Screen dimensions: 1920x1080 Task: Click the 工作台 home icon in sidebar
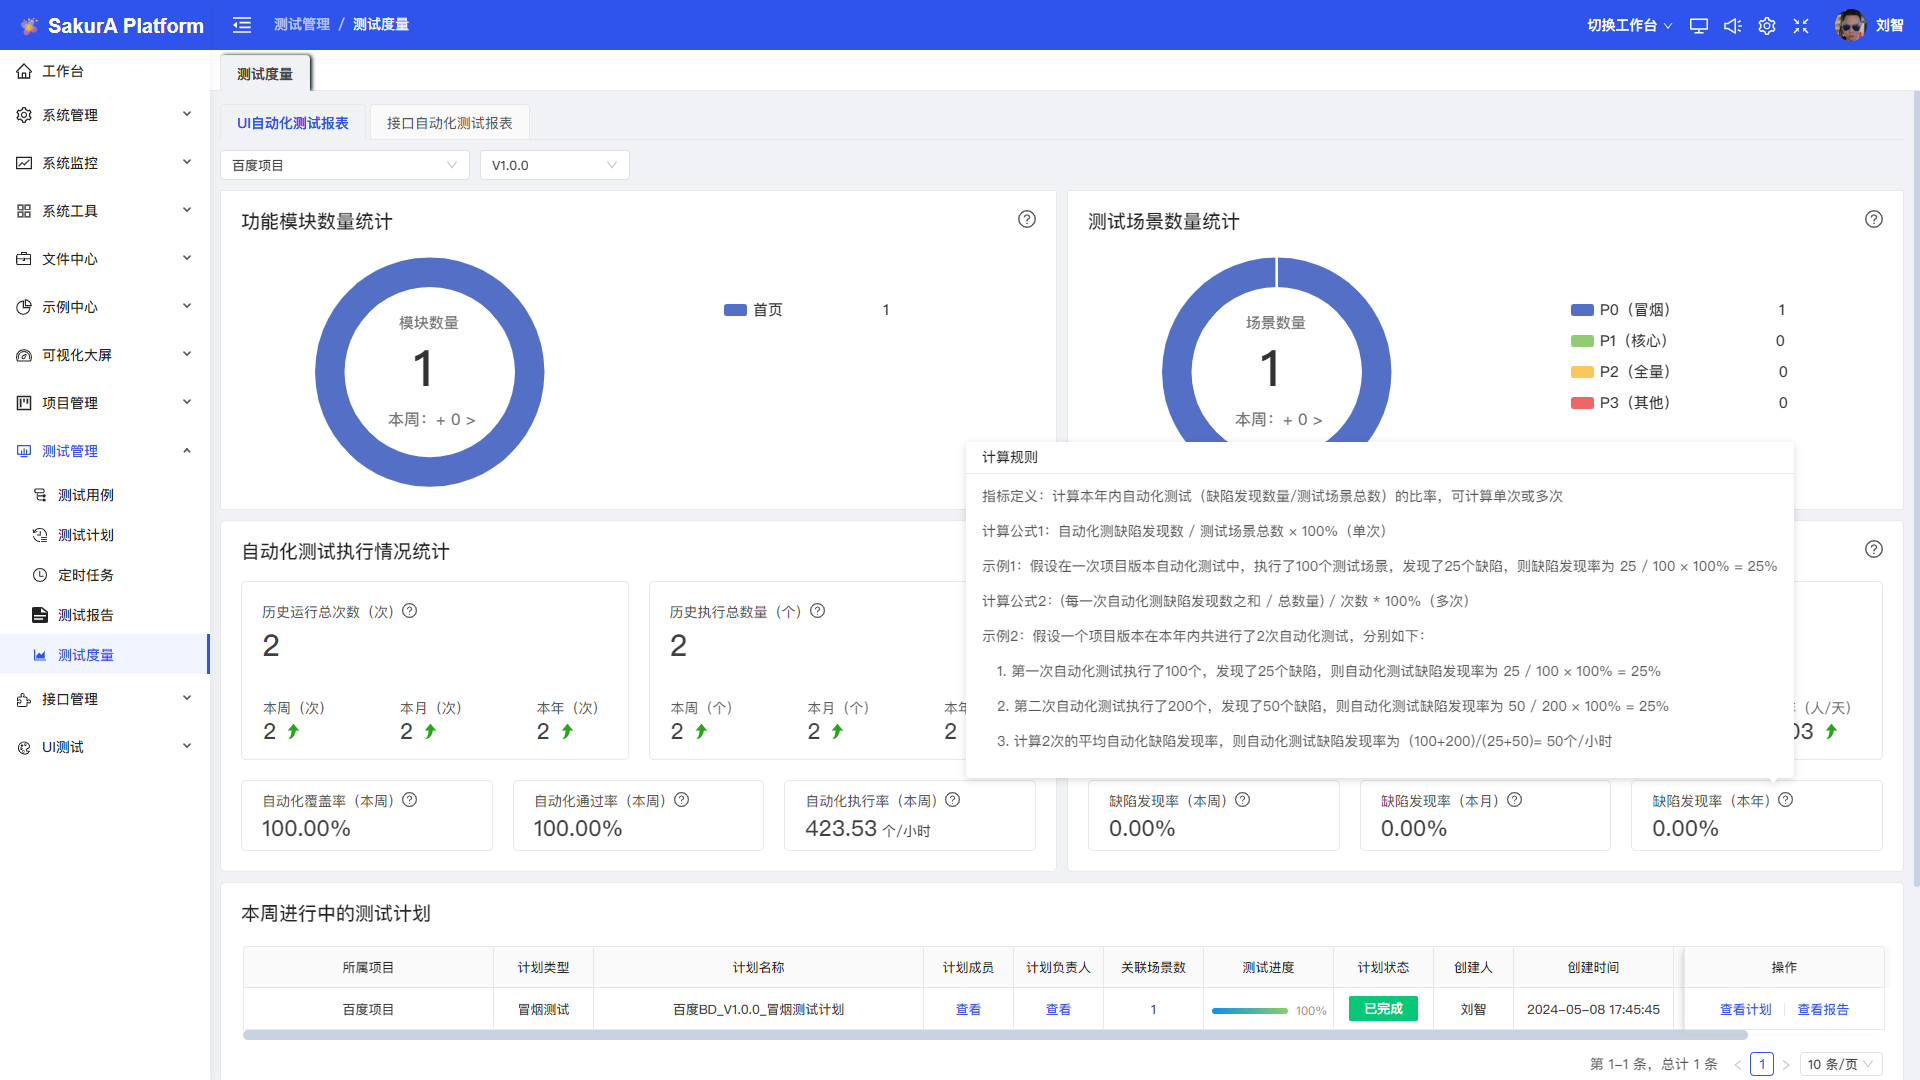[24, 71]
